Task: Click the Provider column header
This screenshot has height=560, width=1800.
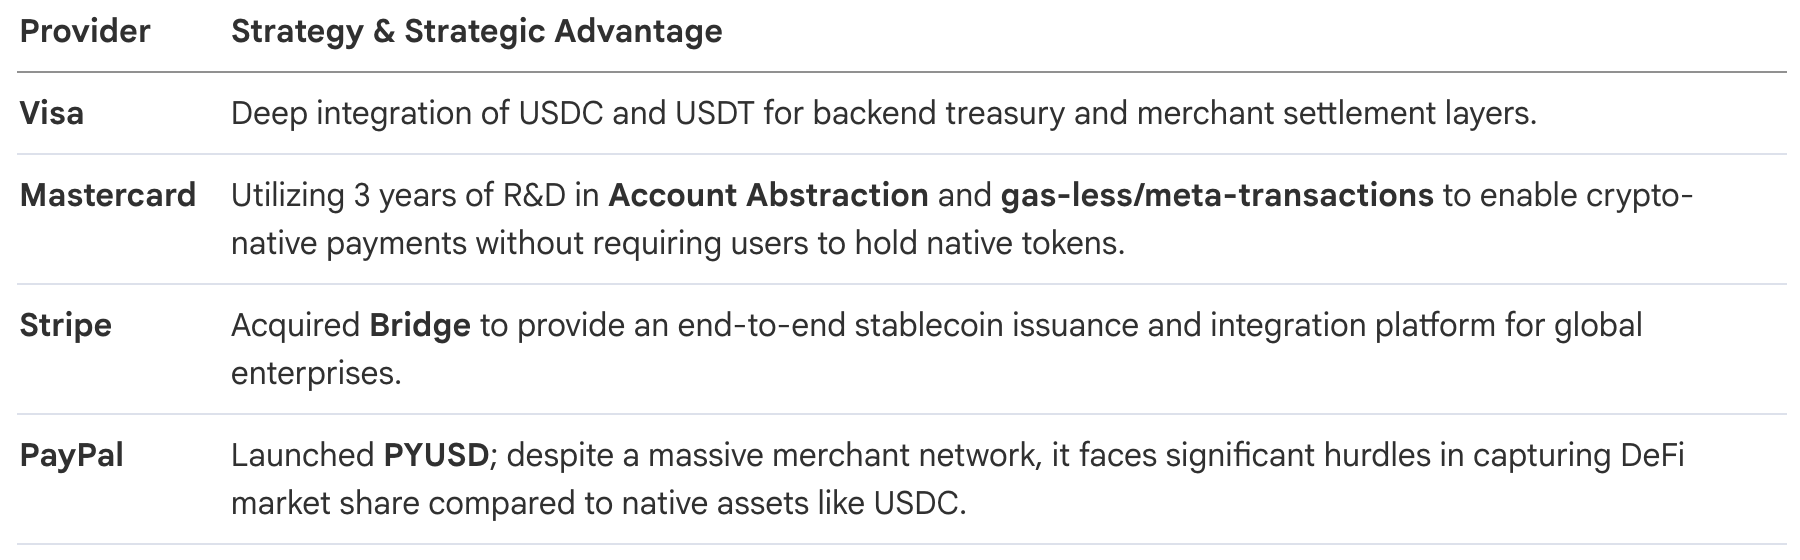Action: (x=85, y=32)
